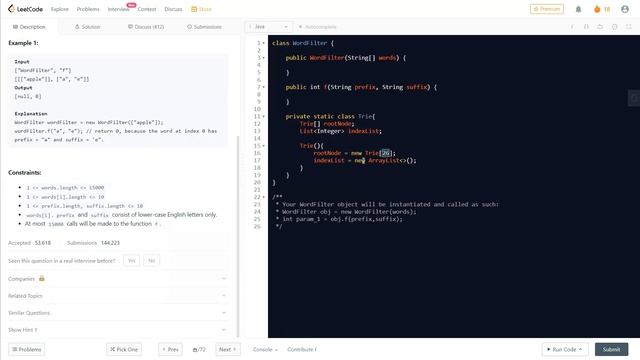Expand the Similar Questions section
Viewport: 640px width, 360px height.
pyautogui.click(x=117, y=313)
